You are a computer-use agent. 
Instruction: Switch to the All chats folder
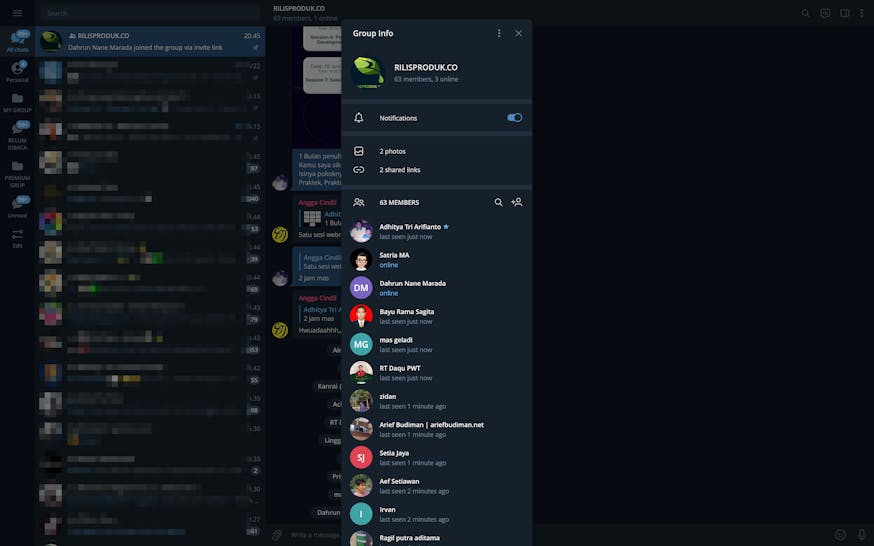(17, 42)
